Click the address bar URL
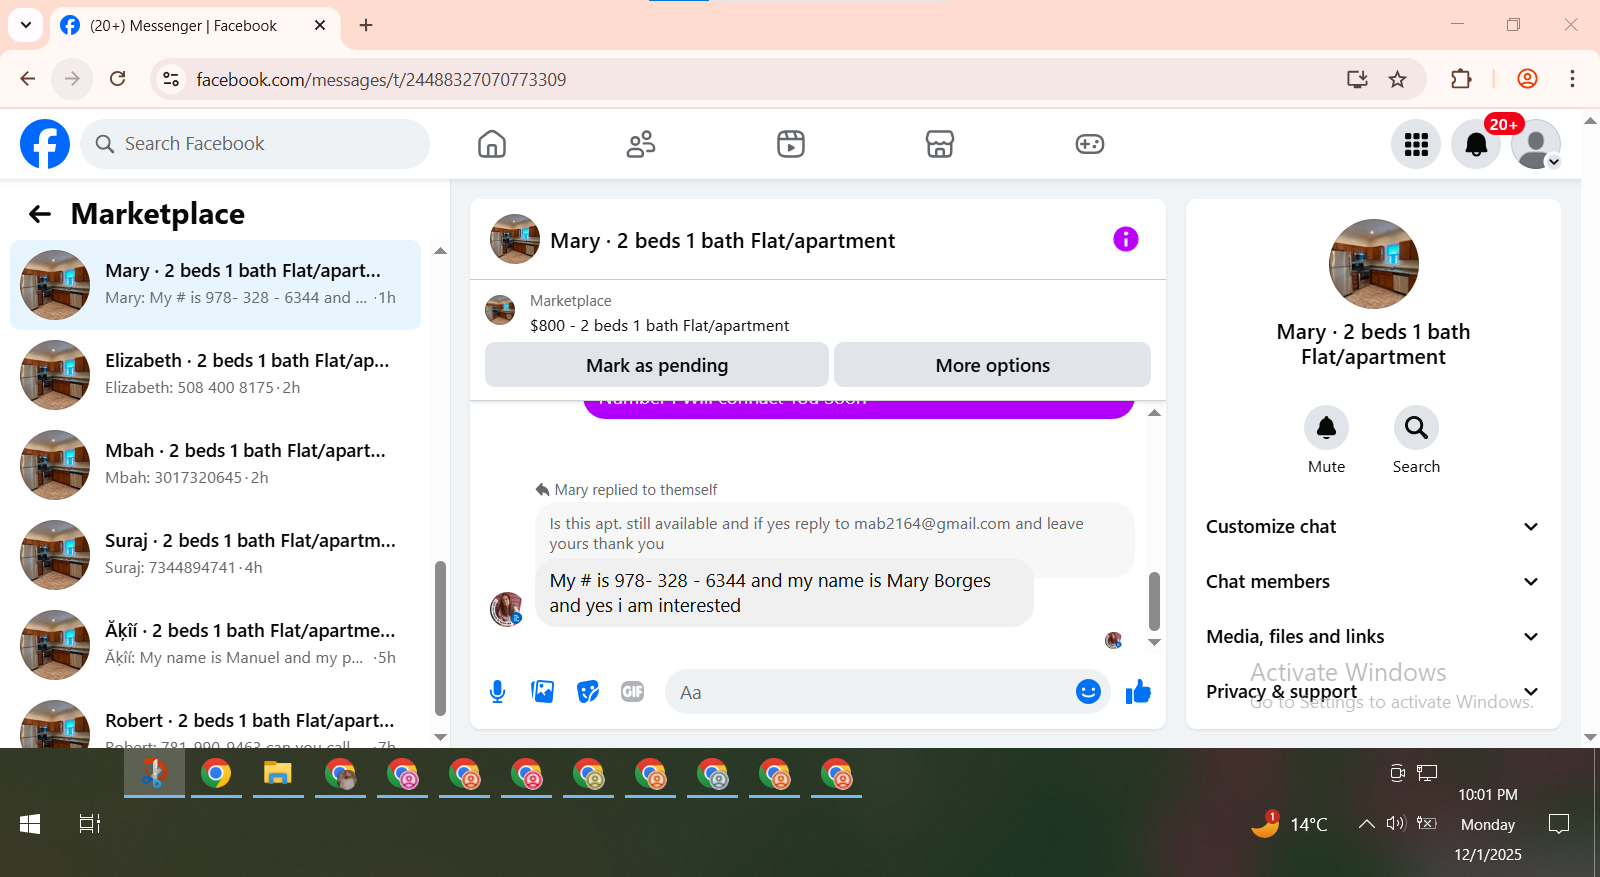This screenshot has width=1600, height=877. pyautogui.click(x=381, y=80)
